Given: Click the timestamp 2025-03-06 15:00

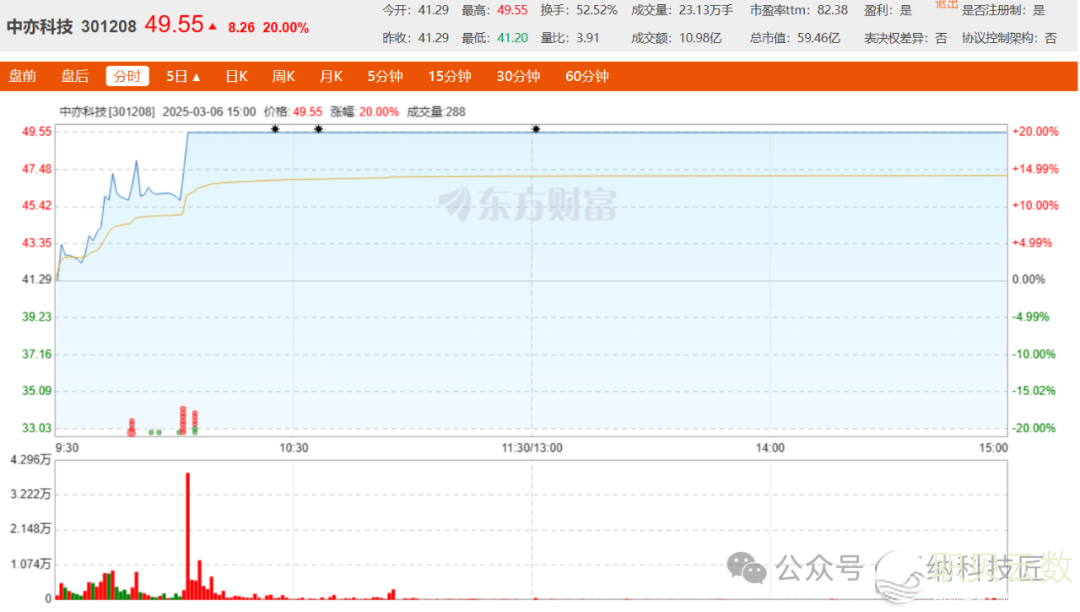Looking at the screenshot, I should pos(209,112).
